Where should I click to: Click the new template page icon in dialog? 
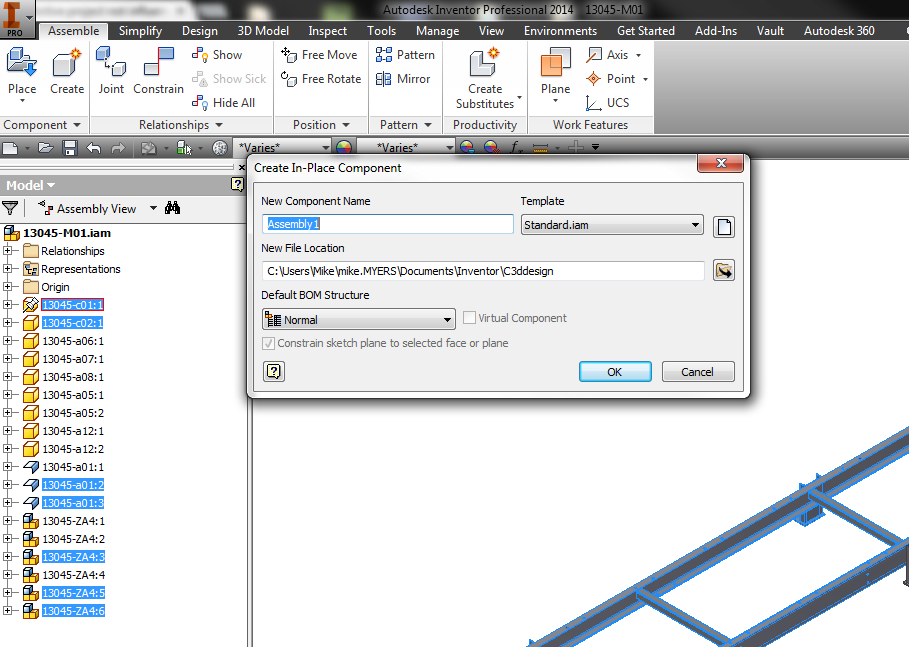point(723,226)
